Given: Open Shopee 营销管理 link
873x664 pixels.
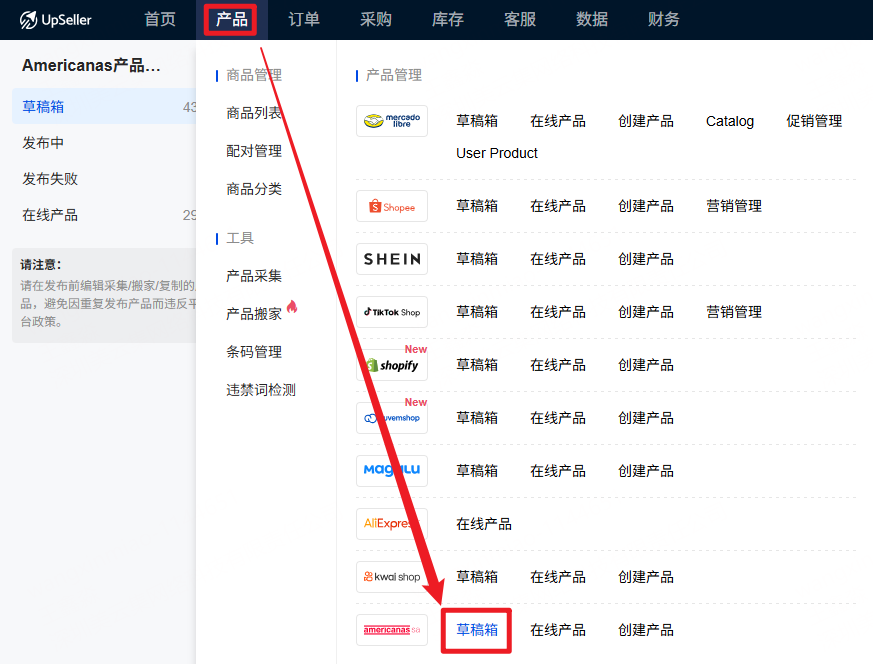Looking at the screenshot, I should pos(734,206).
